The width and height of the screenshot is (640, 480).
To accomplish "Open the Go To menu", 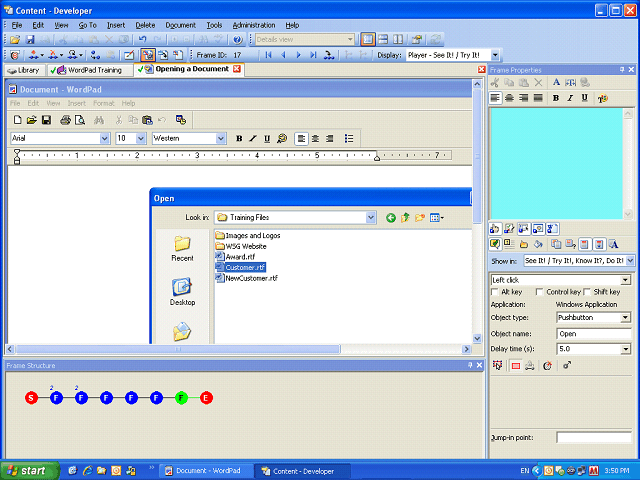I will [x=87, y=25].
